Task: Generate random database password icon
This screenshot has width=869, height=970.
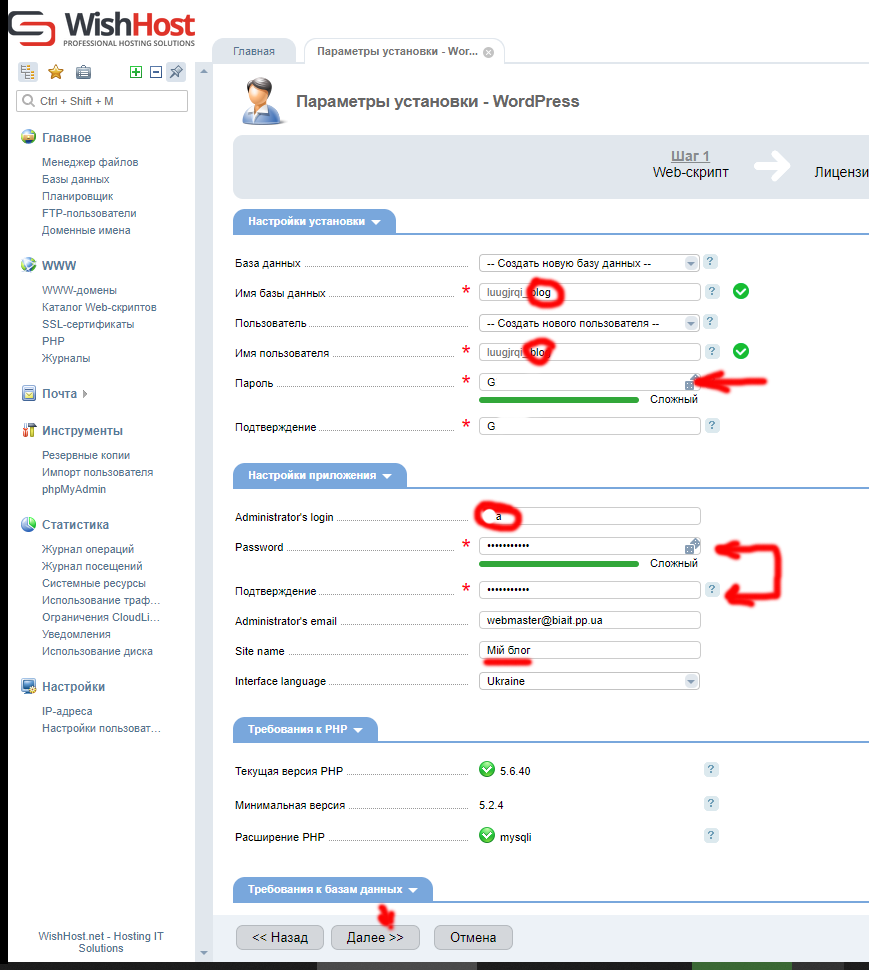Action: coord(692,382)
